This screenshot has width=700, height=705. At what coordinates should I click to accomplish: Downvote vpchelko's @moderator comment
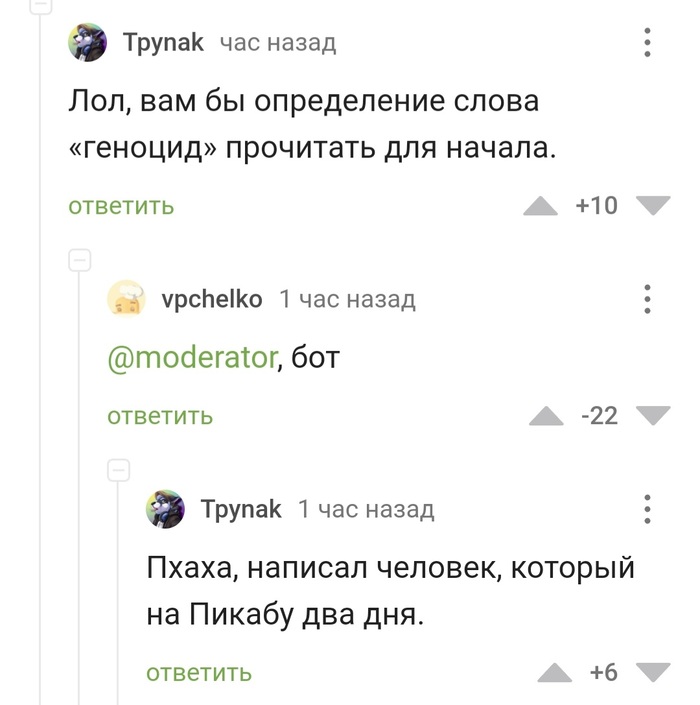[653, 416]
